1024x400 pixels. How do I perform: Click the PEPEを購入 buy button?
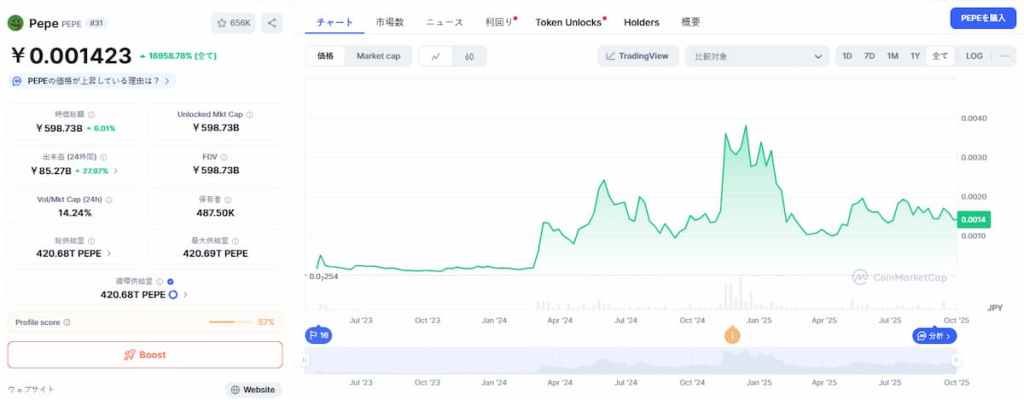click(x=981, y=18)
